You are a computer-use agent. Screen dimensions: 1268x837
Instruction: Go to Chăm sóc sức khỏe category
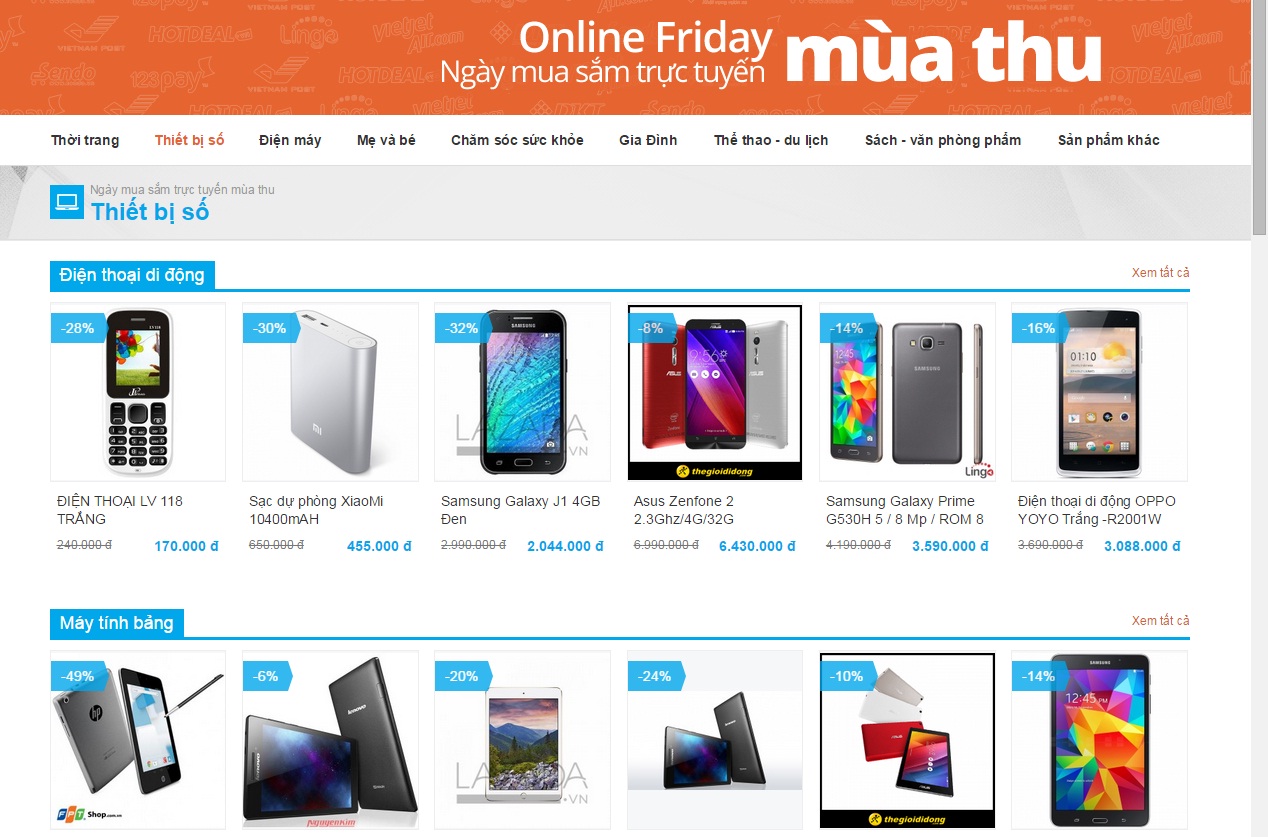tap(517, 140)
